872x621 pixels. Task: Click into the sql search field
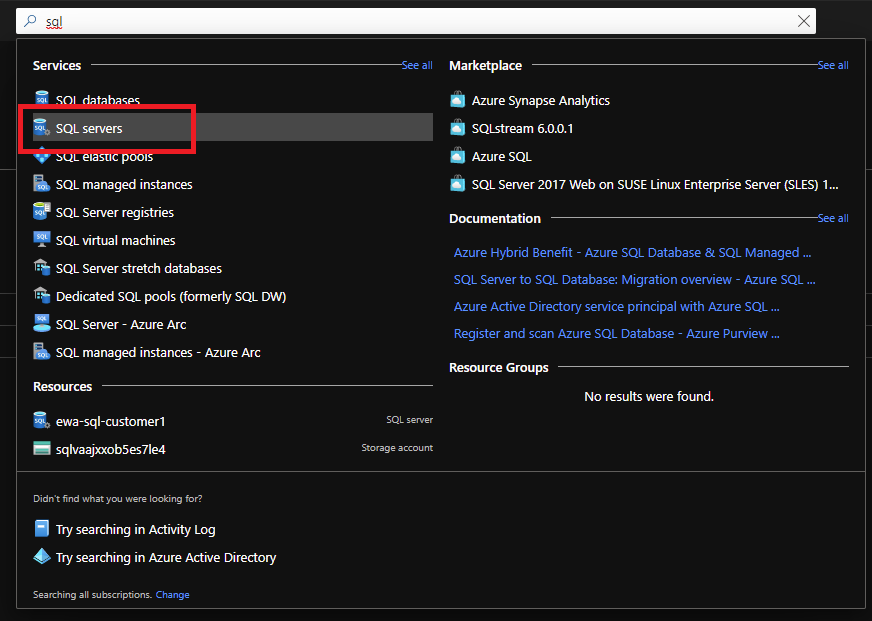(x=400, y=21)
